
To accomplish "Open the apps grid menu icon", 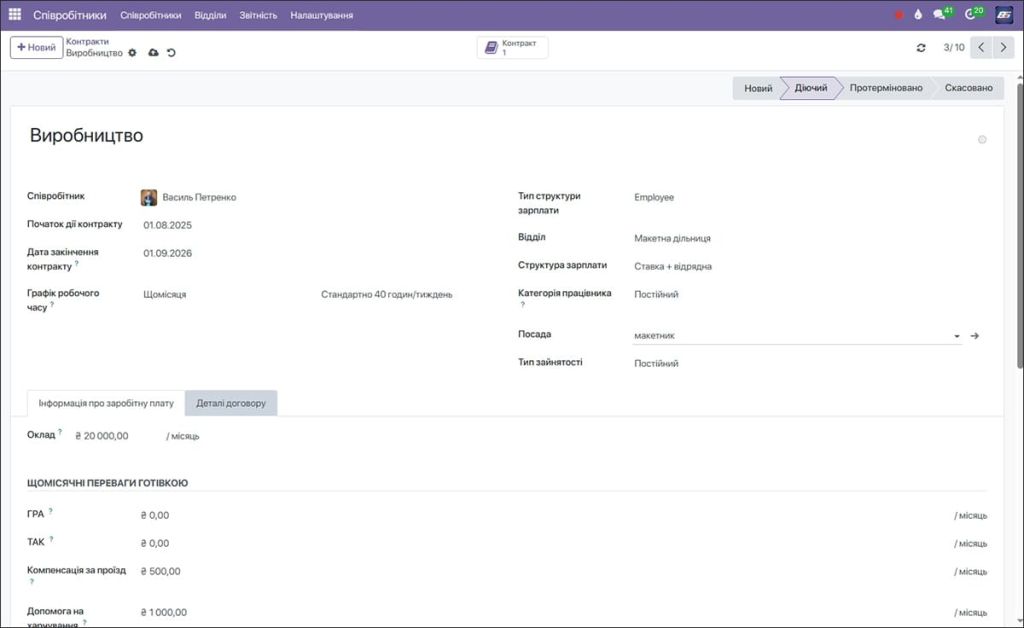I will pos(12,14).
